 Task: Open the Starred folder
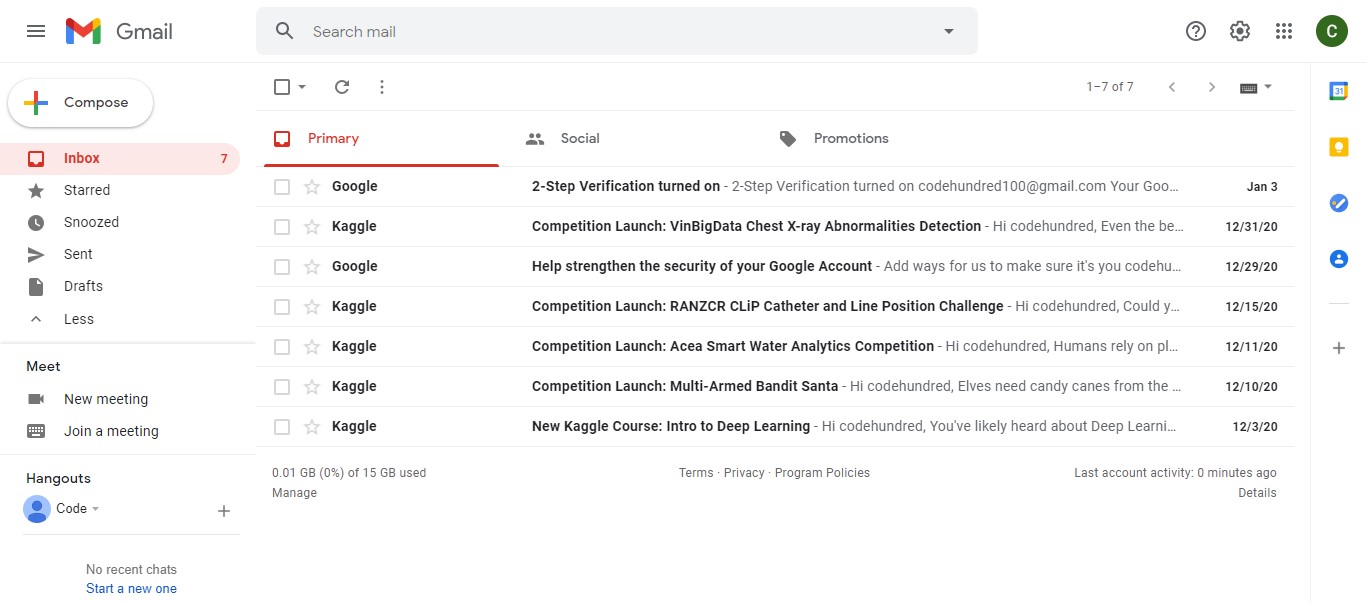[87, 190]
